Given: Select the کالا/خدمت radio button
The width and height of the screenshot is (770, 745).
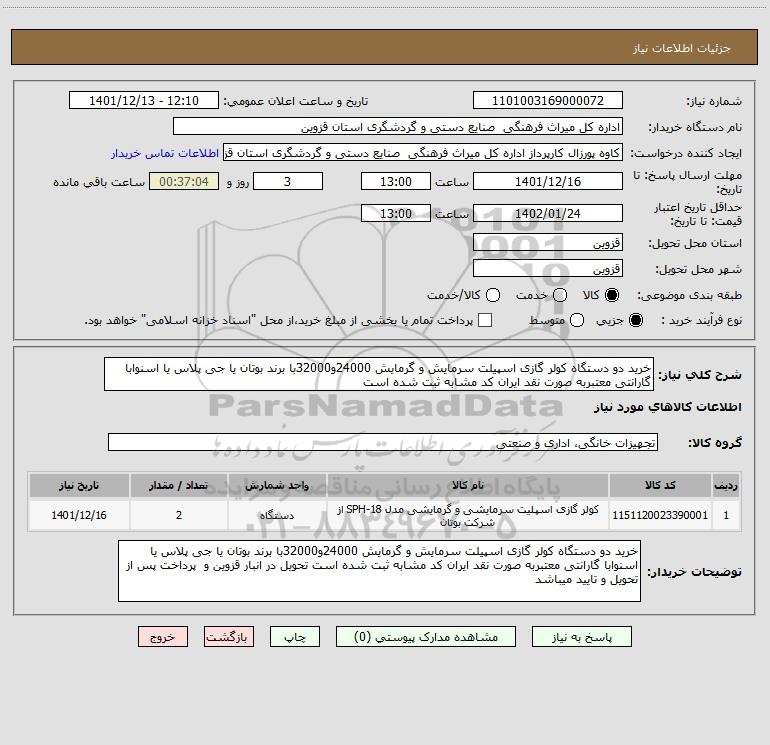Looking at the screenshot, I should 493,295.
